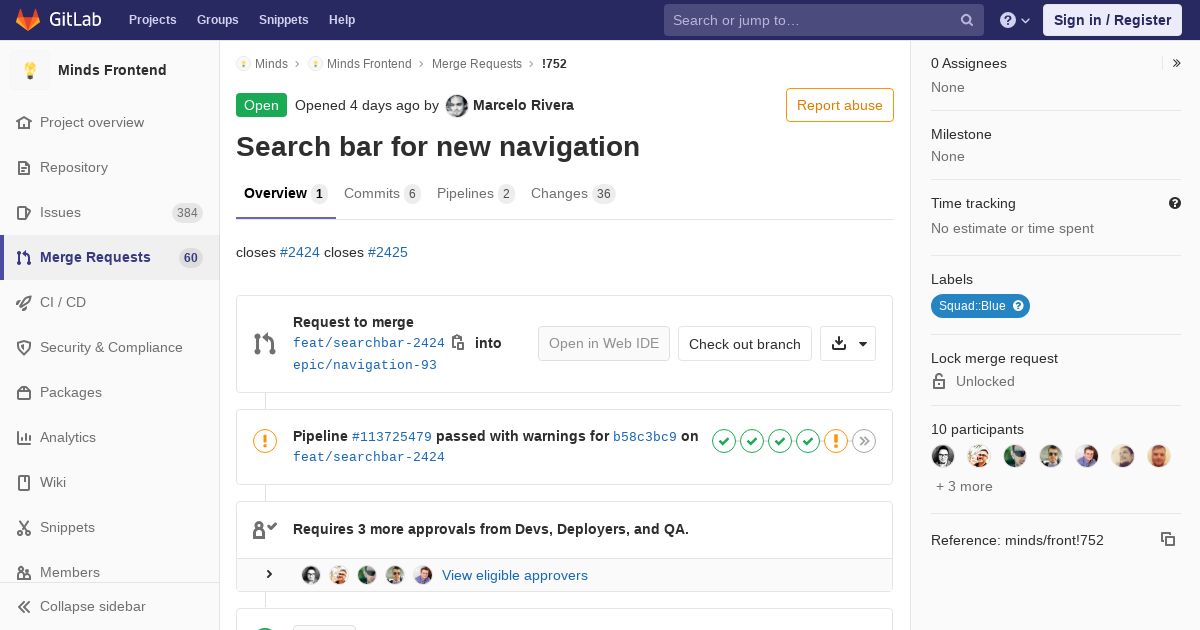Click the Members icon in sidebar
Viewport: 1200px width, 630px height.
(x=24, y=572)
